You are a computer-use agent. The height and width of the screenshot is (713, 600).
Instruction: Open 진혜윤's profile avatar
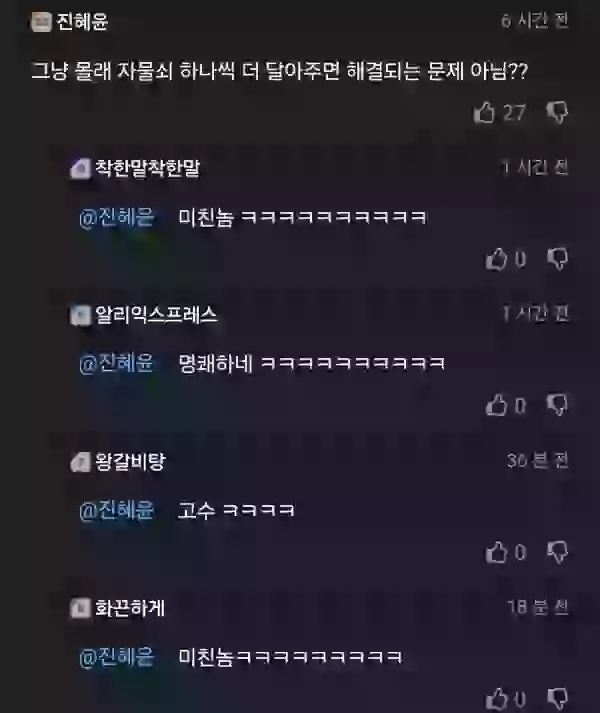coord(41,22)
